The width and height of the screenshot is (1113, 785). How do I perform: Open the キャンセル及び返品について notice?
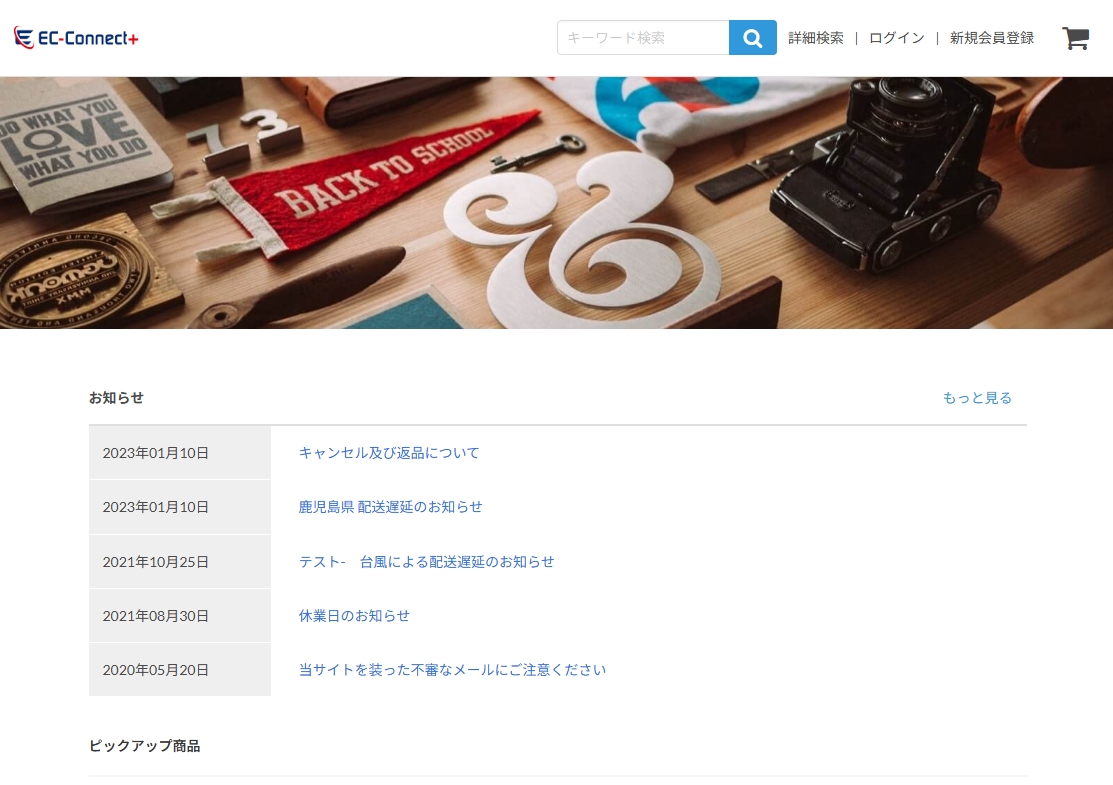(388, 452)
